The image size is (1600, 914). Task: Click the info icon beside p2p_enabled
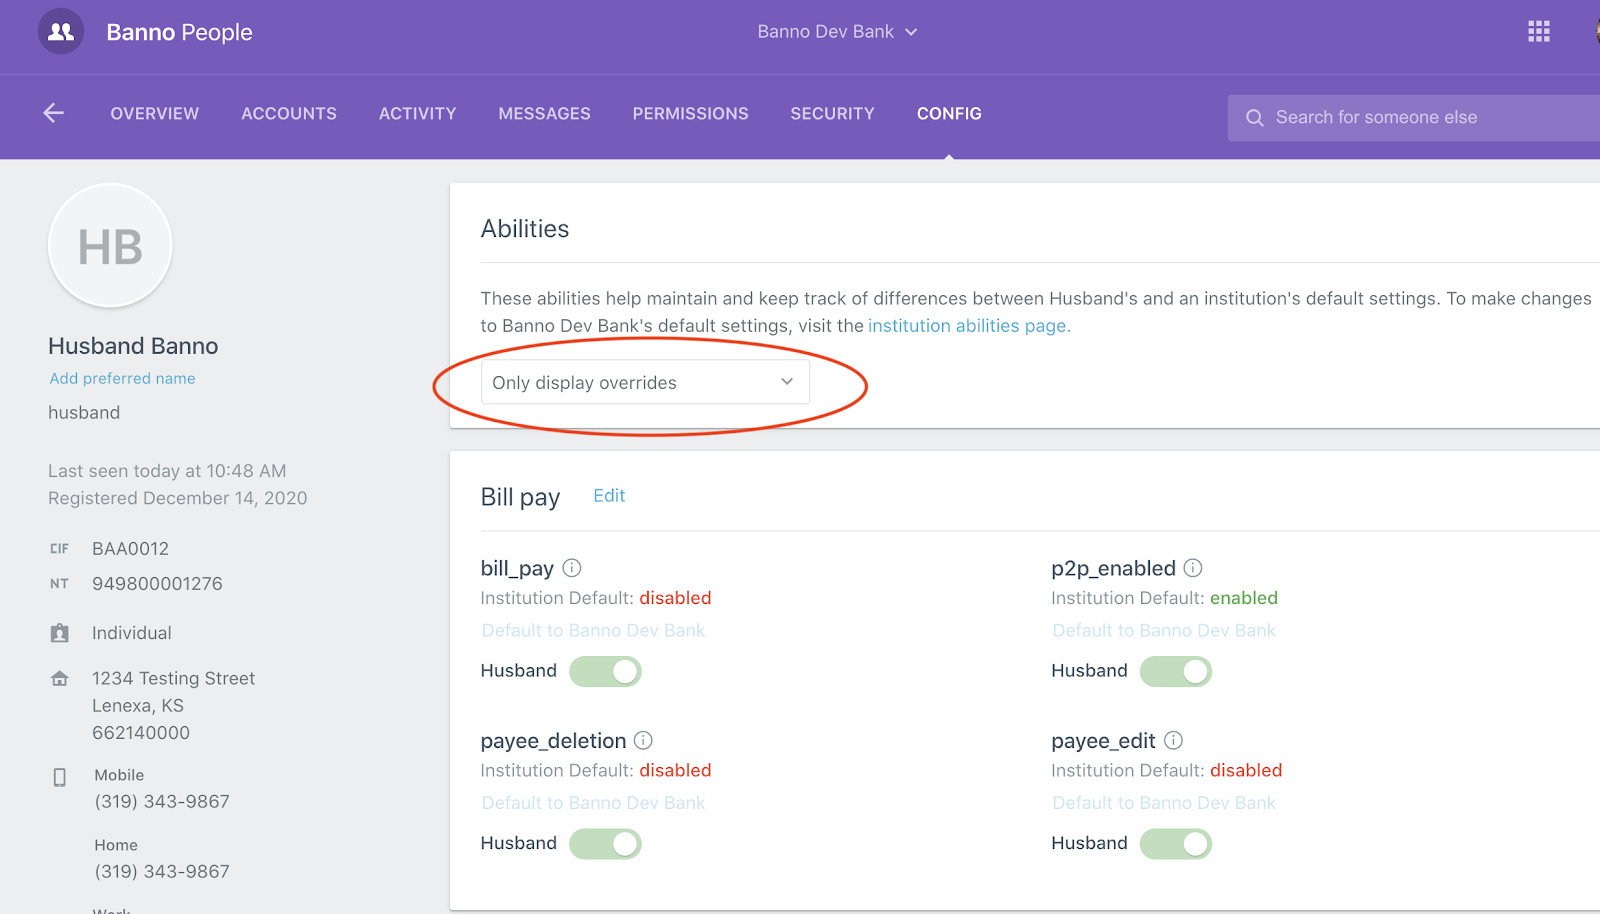point(1193,568)
